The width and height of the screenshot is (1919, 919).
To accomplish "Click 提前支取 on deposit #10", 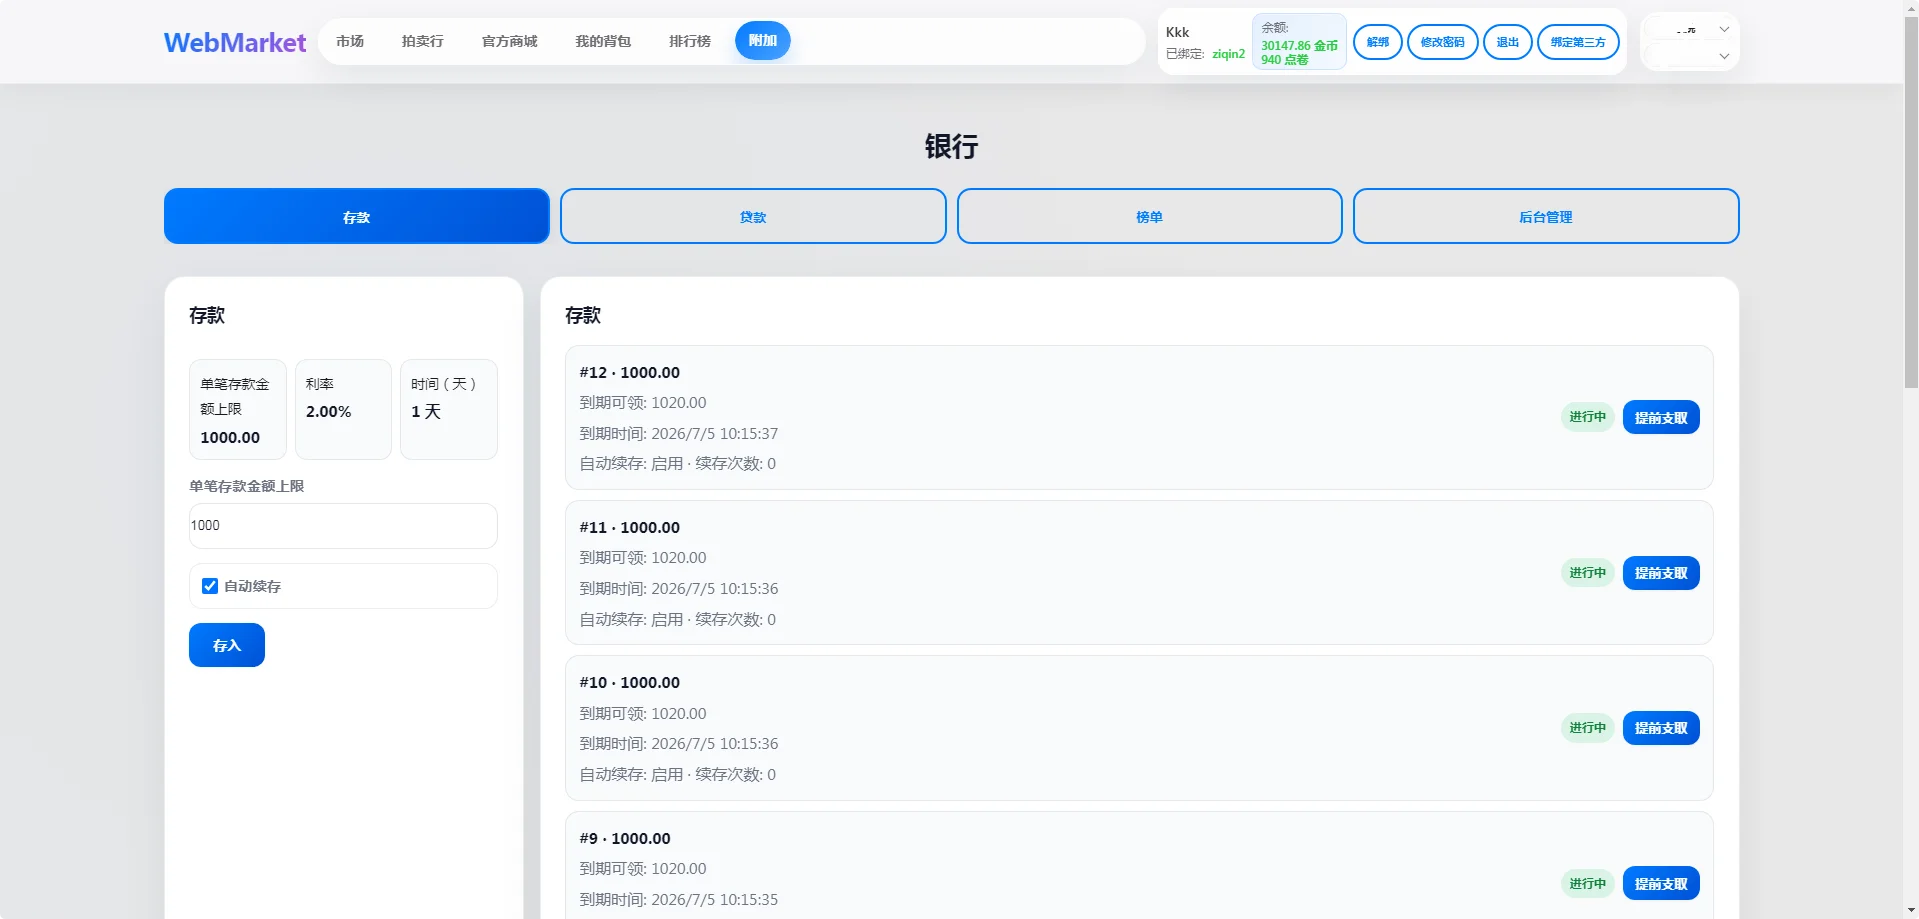I will pos(1661,728).
